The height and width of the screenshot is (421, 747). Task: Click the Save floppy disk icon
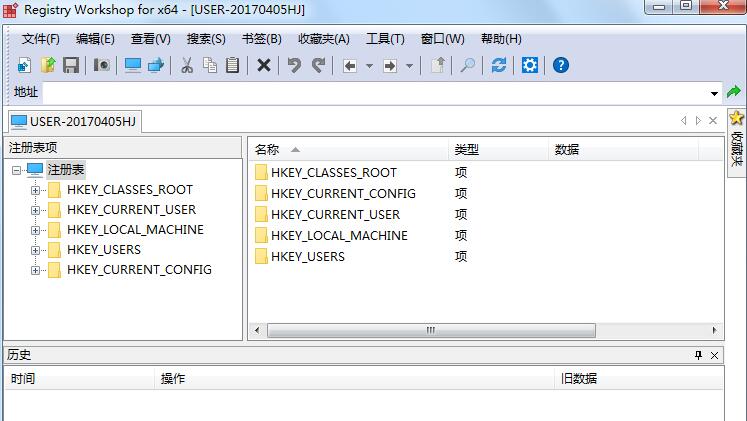(71, 65)
